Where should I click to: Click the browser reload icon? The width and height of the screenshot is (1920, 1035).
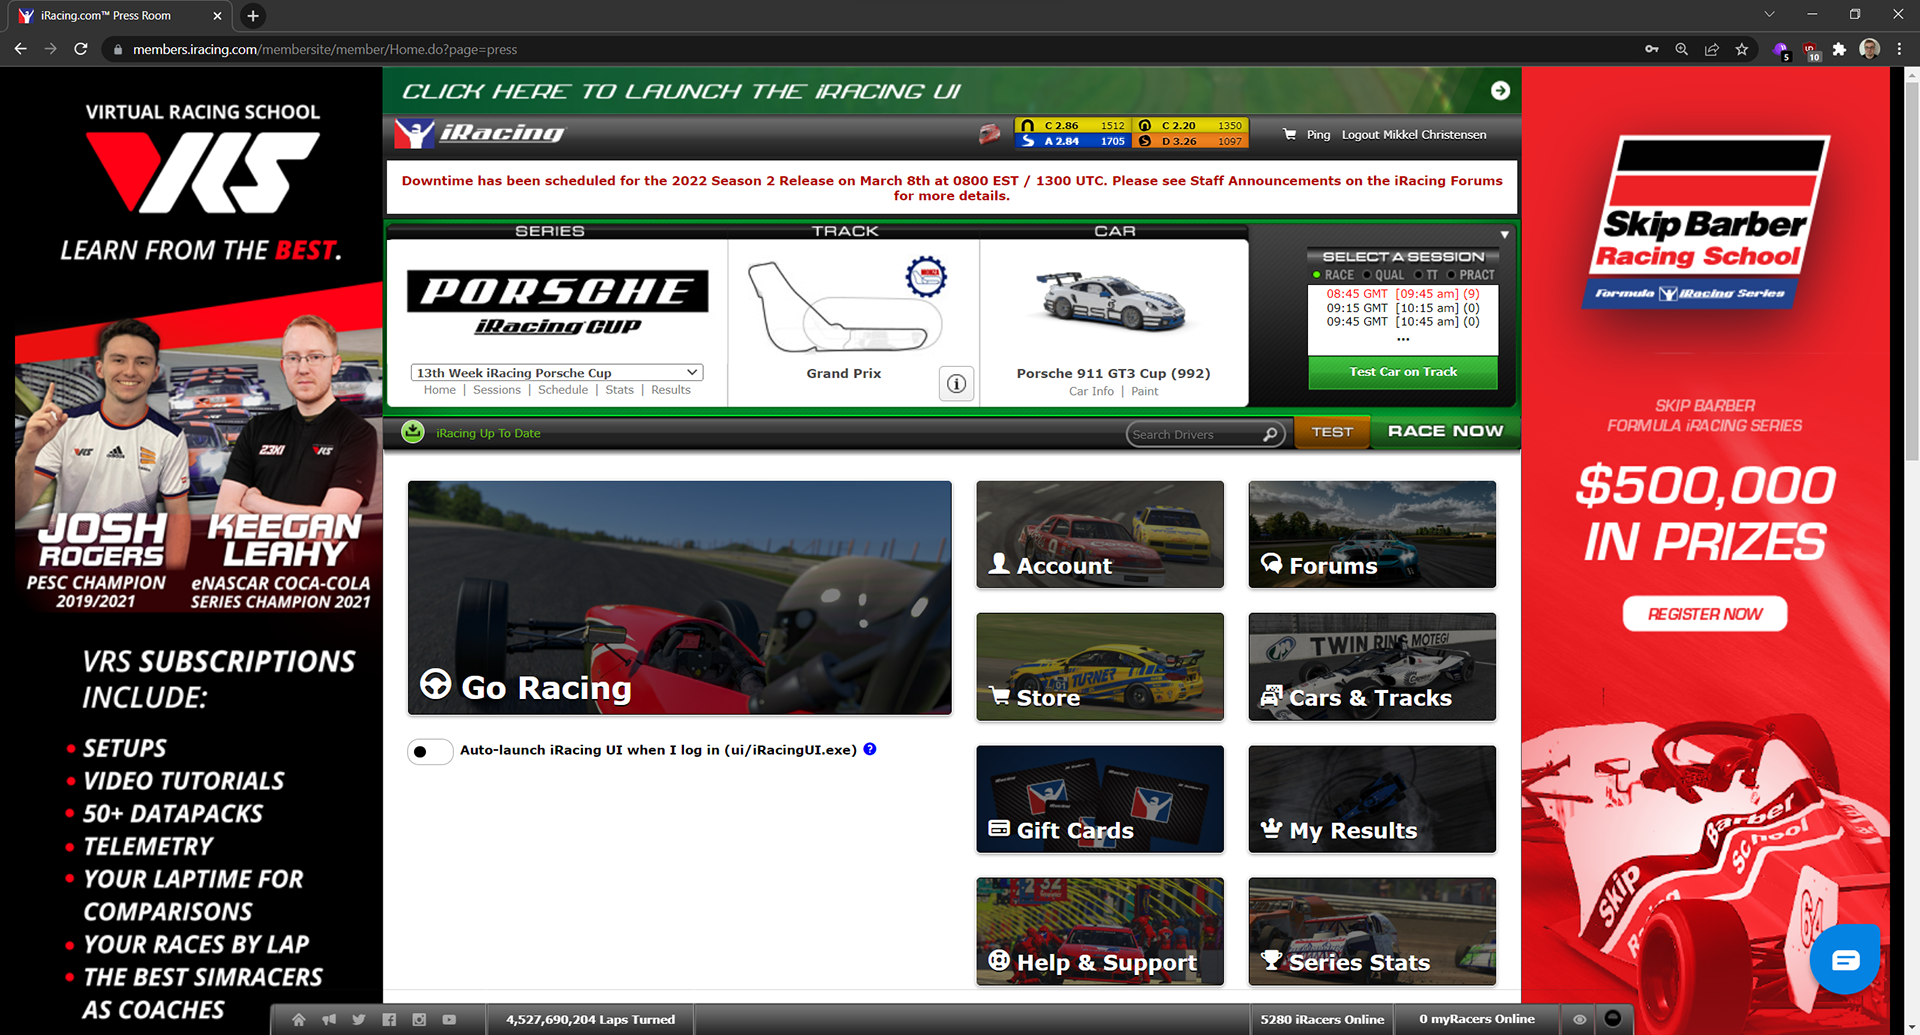[81, 49]
